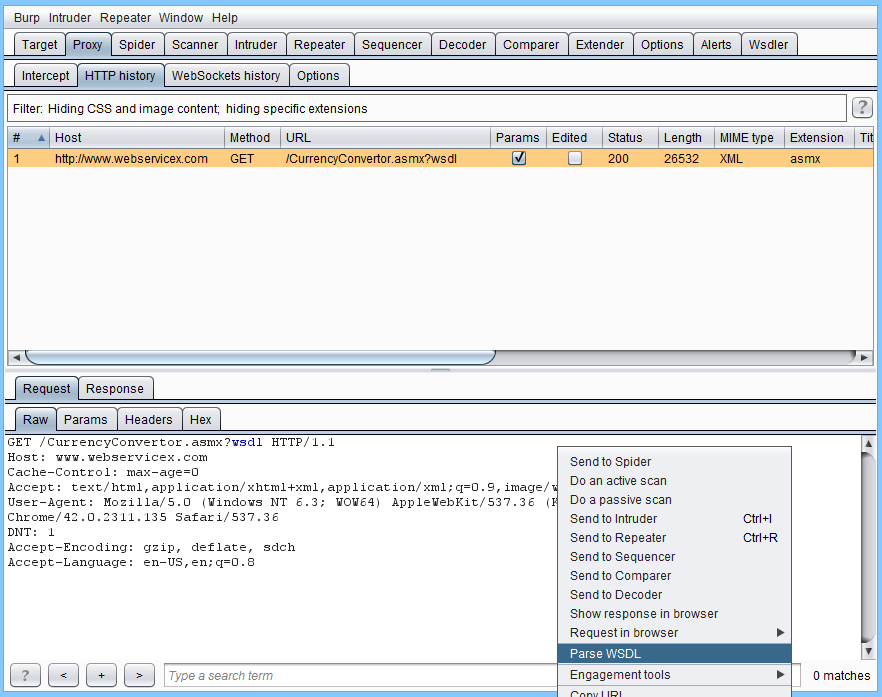Go to next search match button

coord(139,675)
